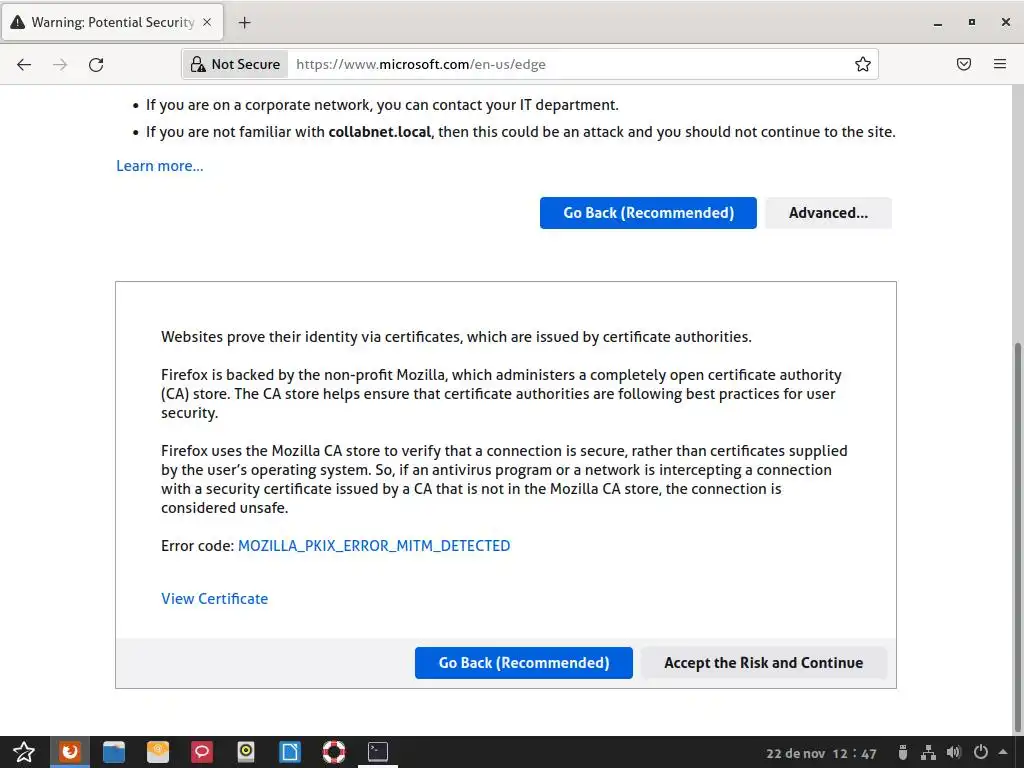
Task: Bookmark this page with the star icon
Action: (863, 64)
